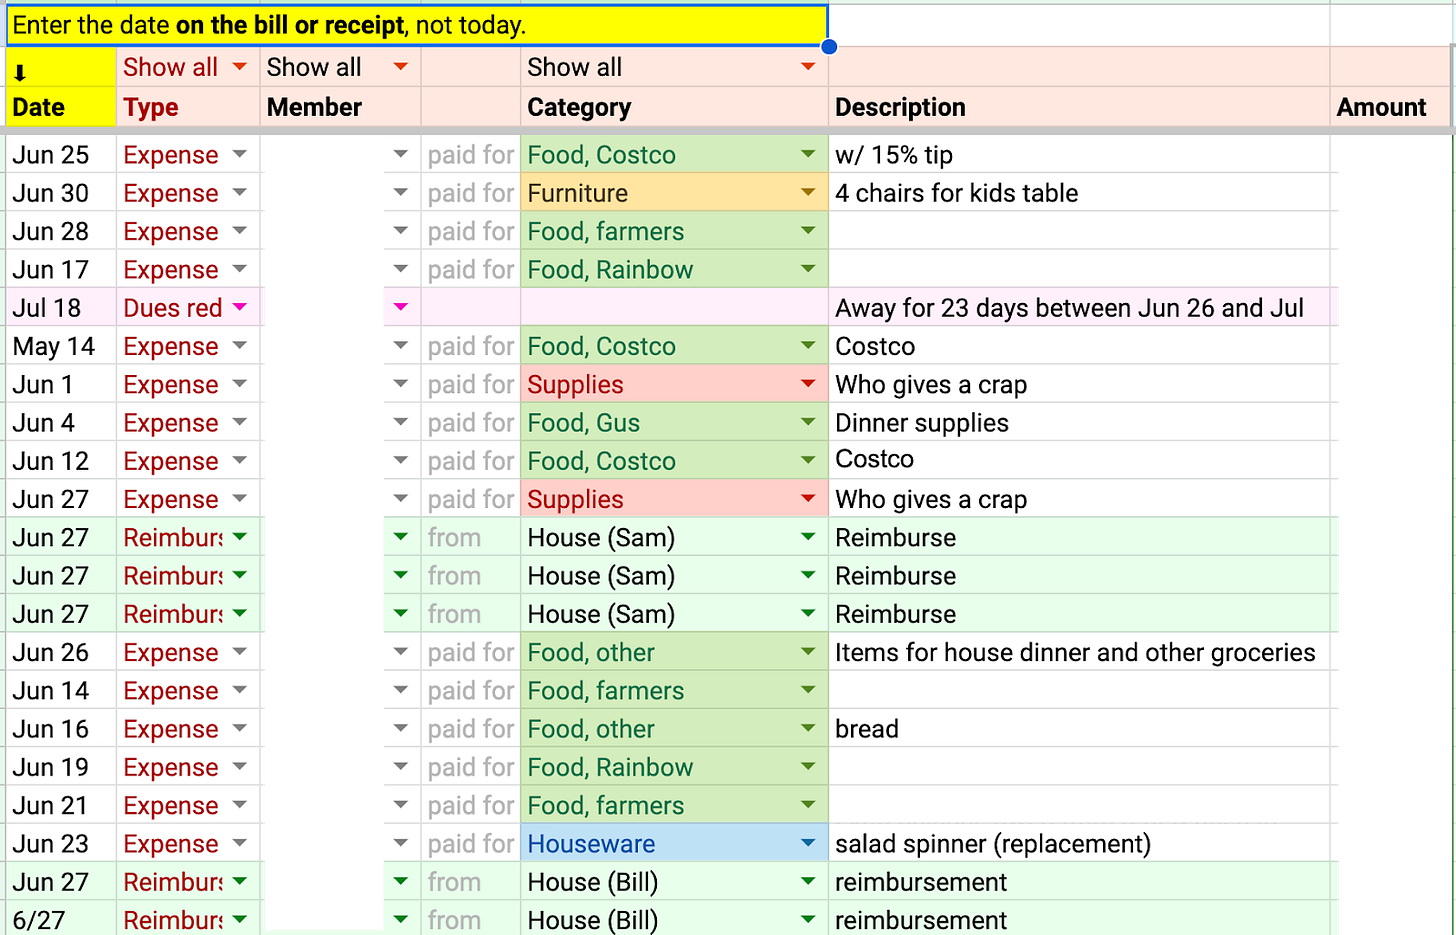The height and width of the screenshot is (935, 1456).
Task: Click the blue fill handle on the selected cell
Action: coord(829,46)
